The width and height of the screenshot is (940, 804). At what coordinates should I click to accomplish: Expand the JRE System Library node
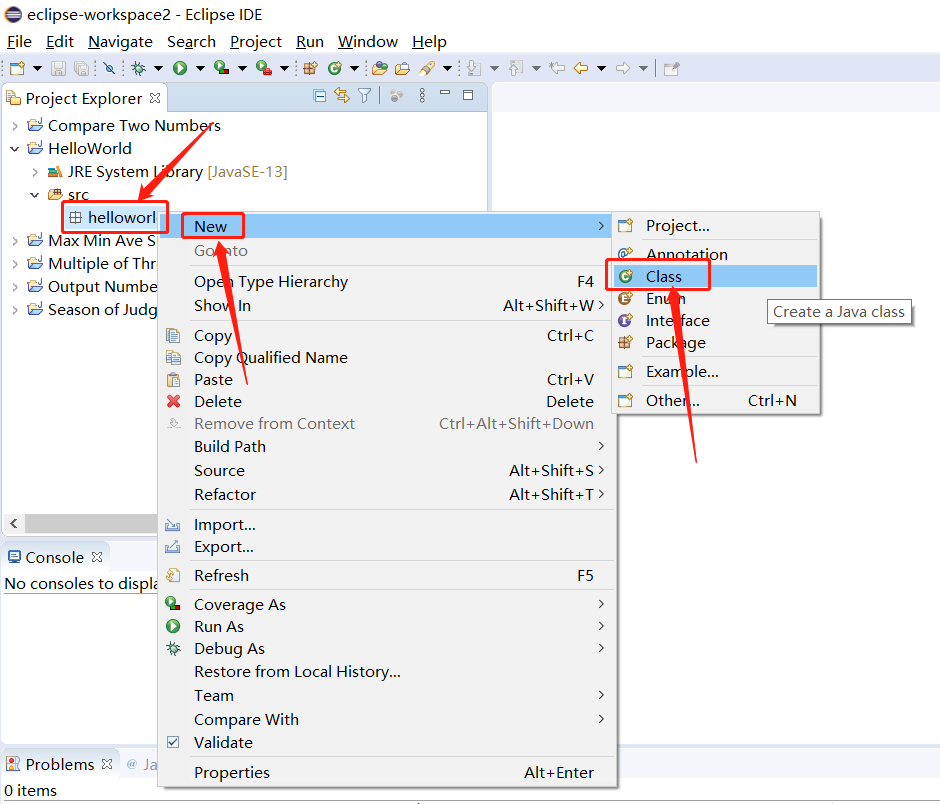tap(35, 172)
